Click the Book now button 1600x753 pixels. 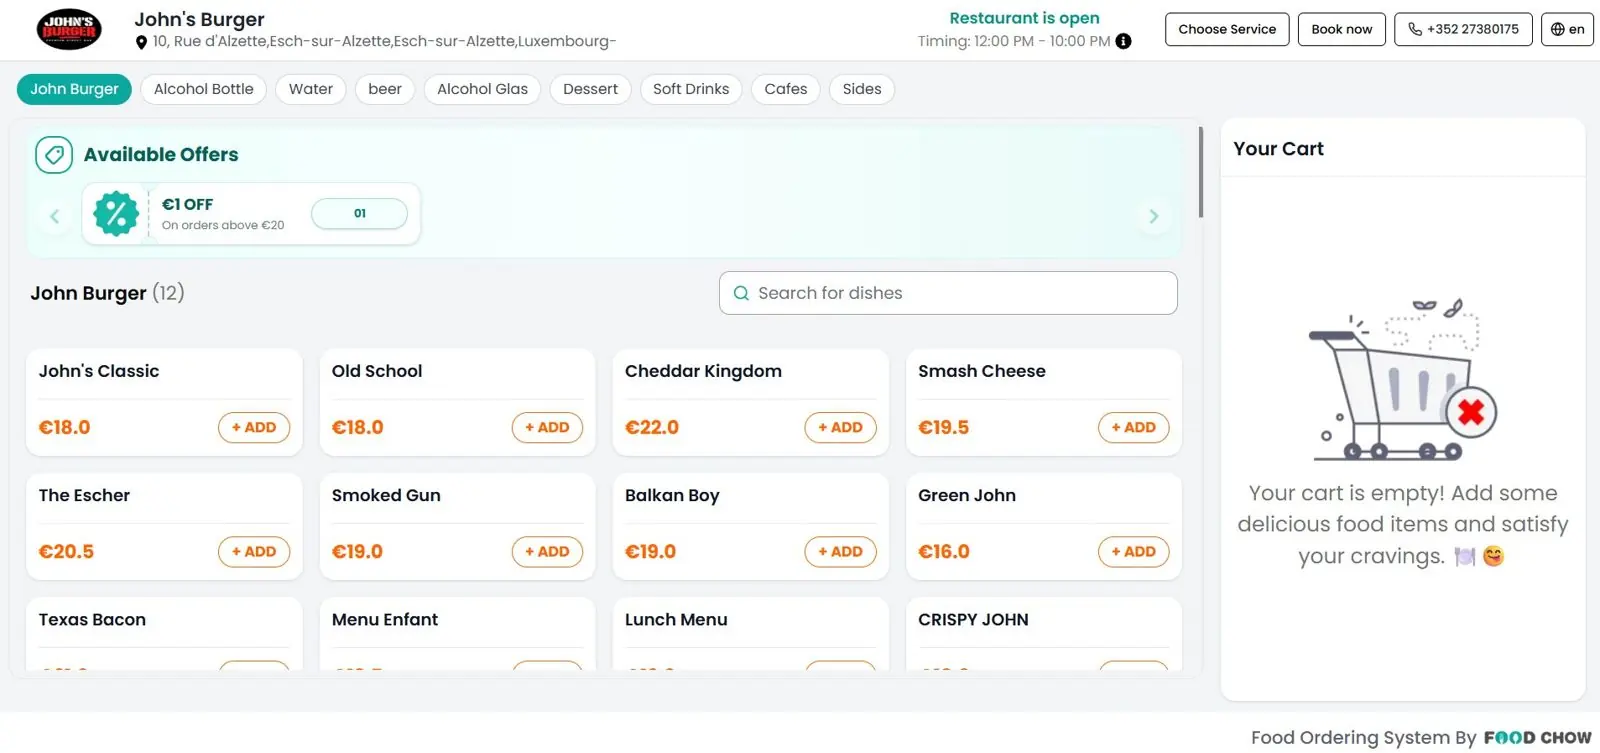tap(1342, 29)
